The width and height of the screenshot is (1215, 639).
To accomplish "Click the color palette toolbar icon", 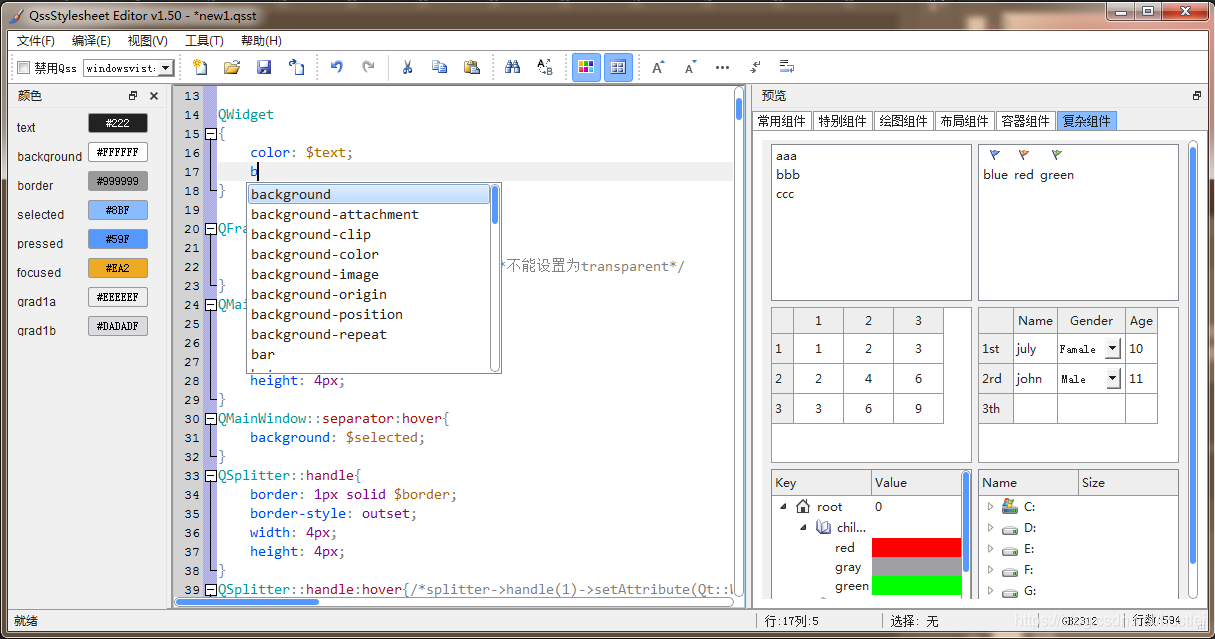I will coord(586,67).
